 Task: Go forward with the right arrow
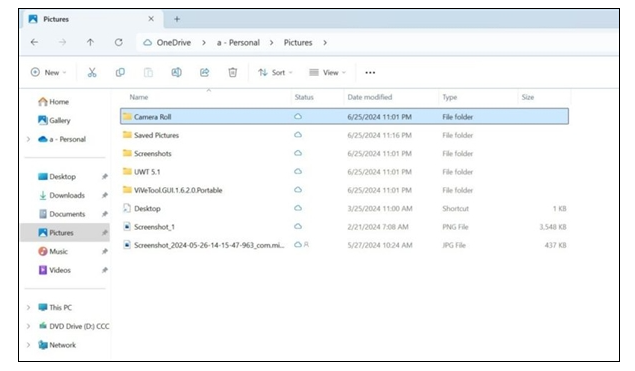point(62,42)
